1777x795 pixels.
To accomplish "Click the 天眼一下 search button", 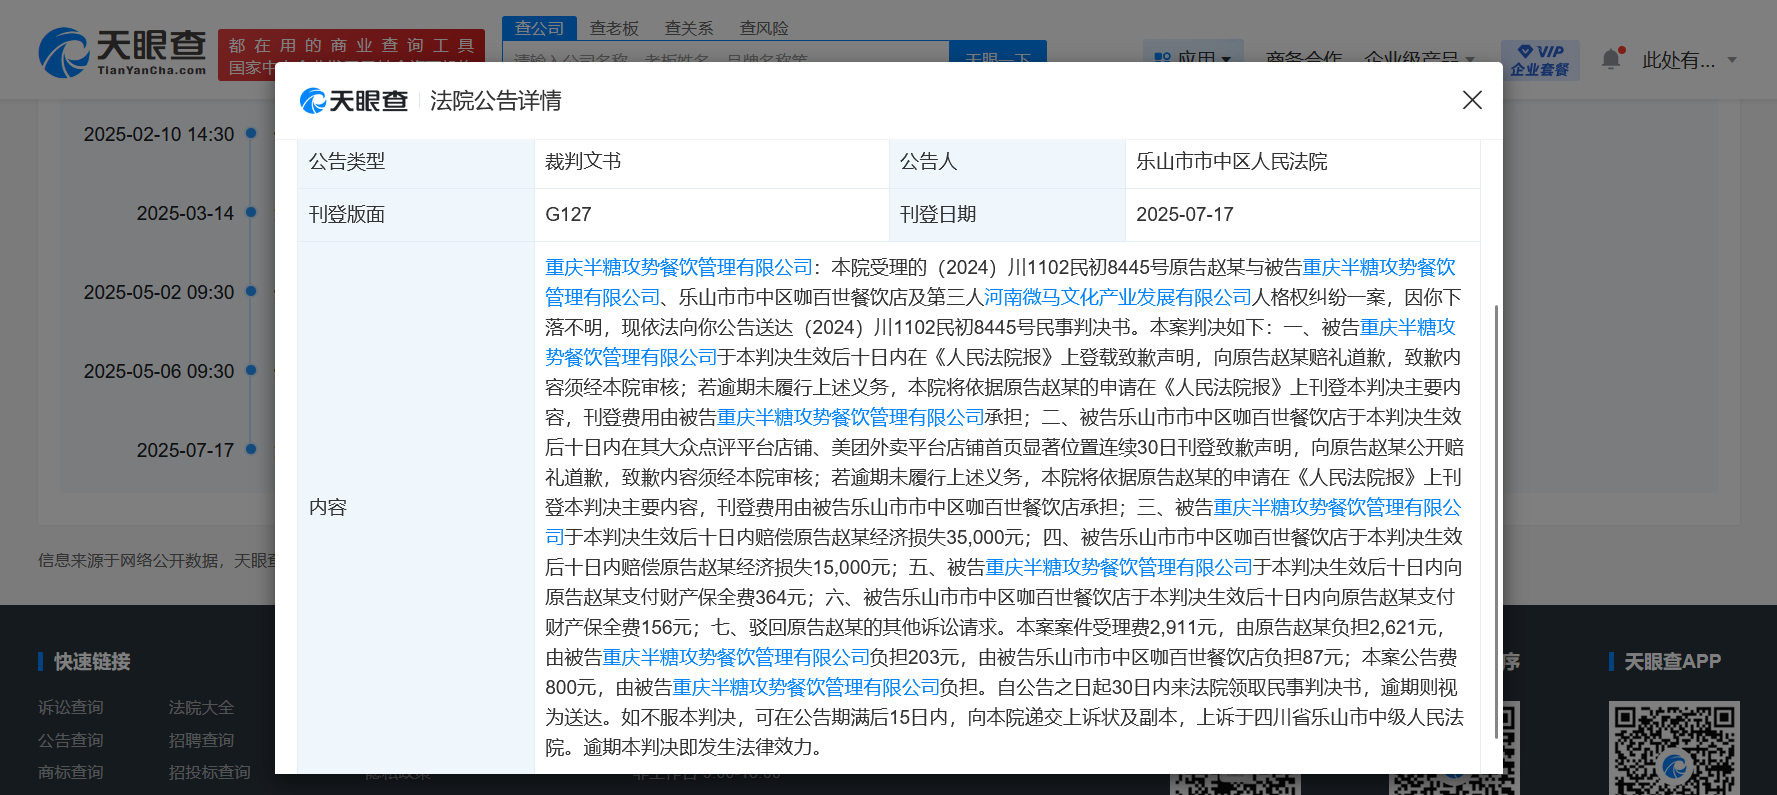I will pyautogui.click(x=998, y=59).
